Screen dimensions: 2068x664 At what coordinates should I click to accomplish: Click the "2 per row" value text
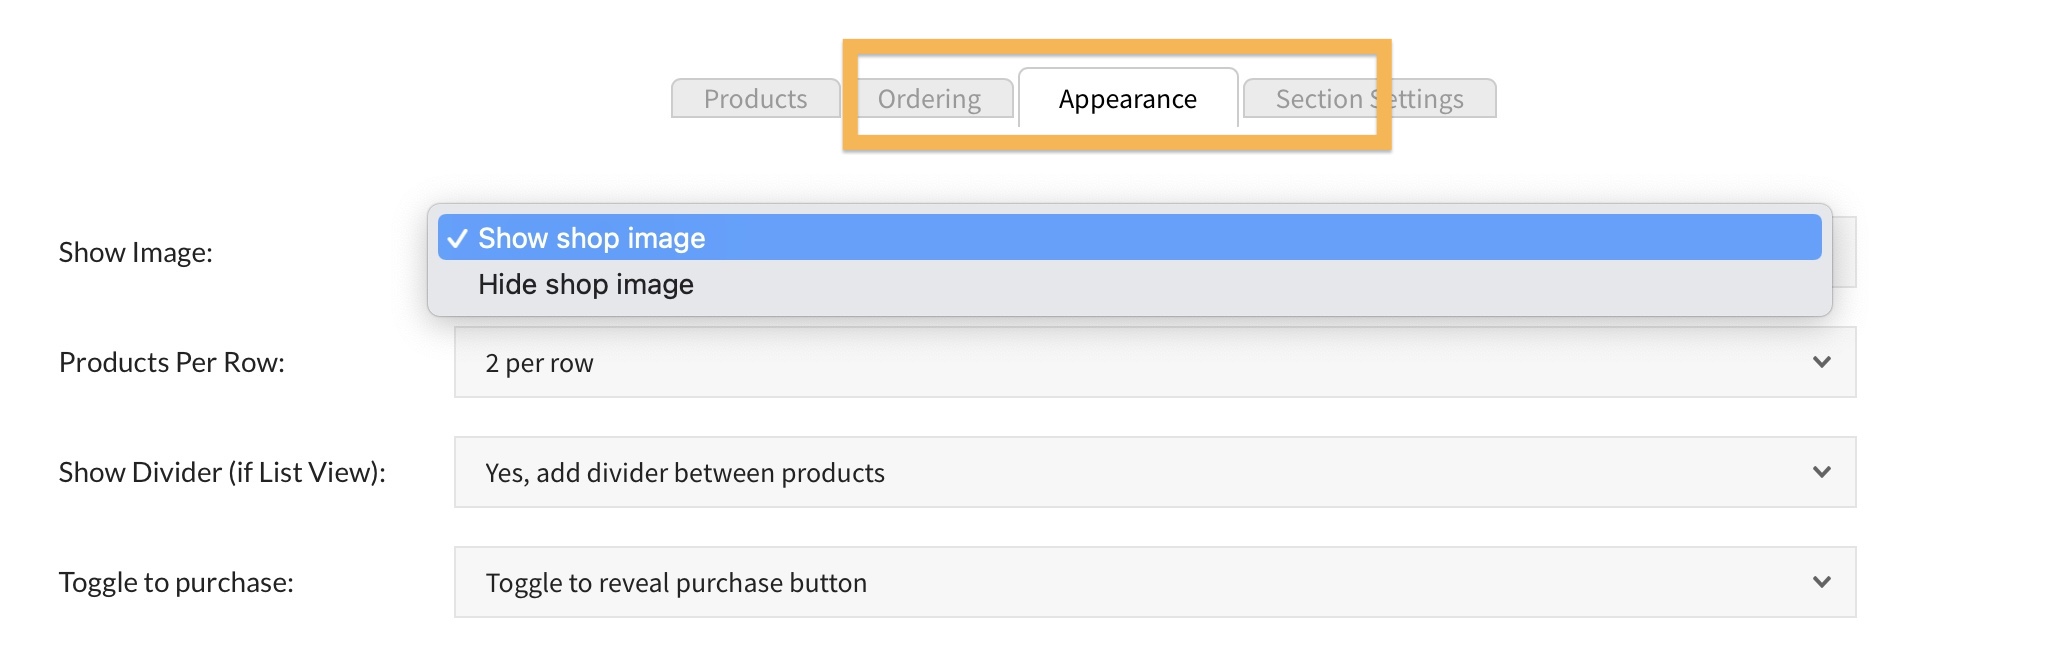coord(539,363)
